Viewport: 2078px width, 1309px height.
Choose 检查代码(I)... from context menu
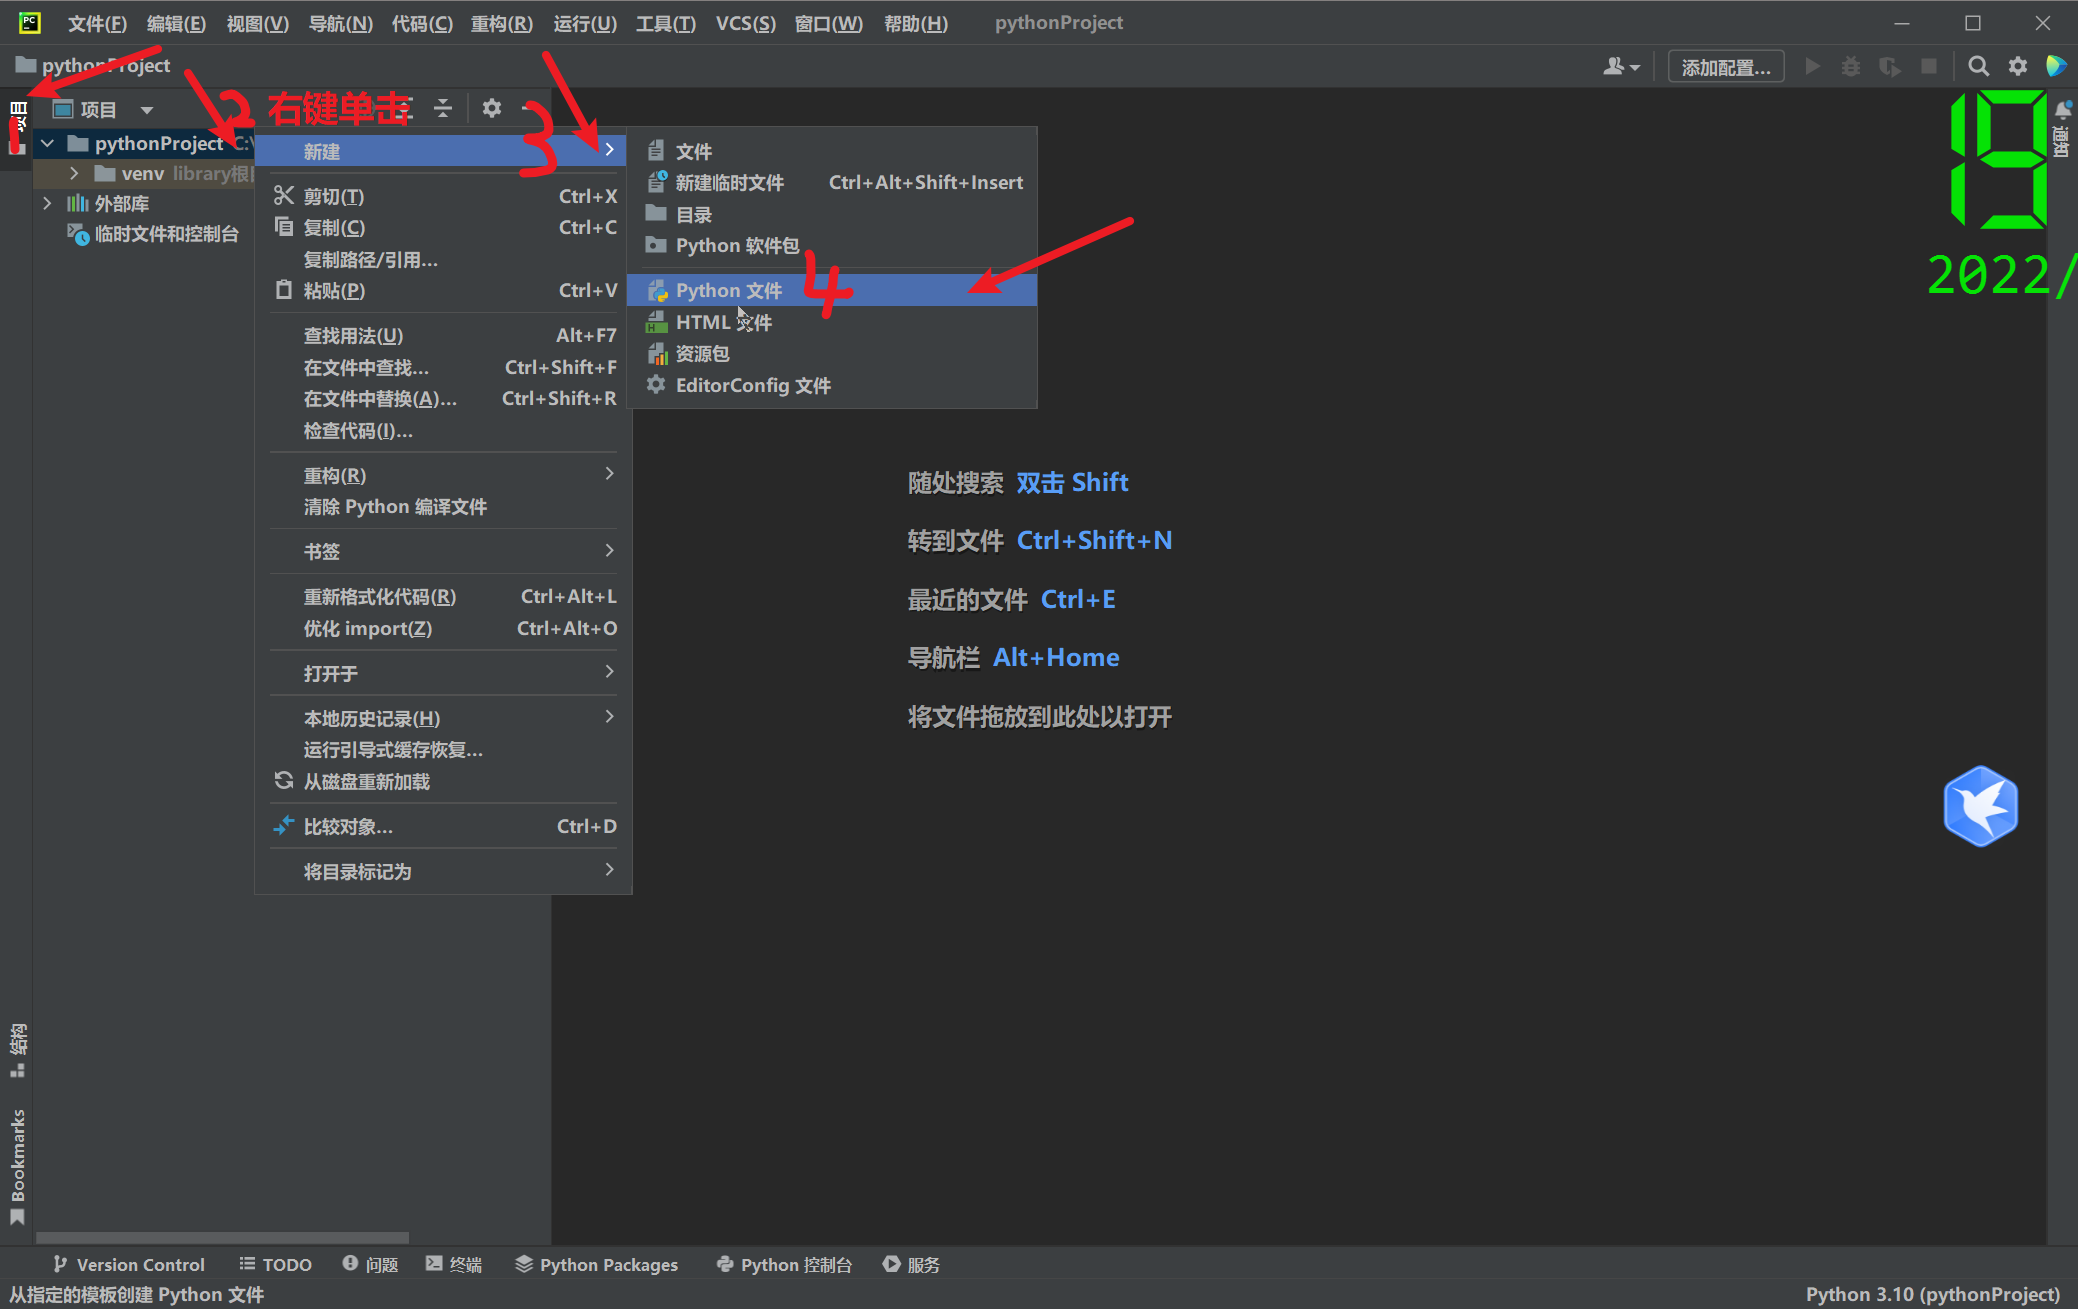443,430
